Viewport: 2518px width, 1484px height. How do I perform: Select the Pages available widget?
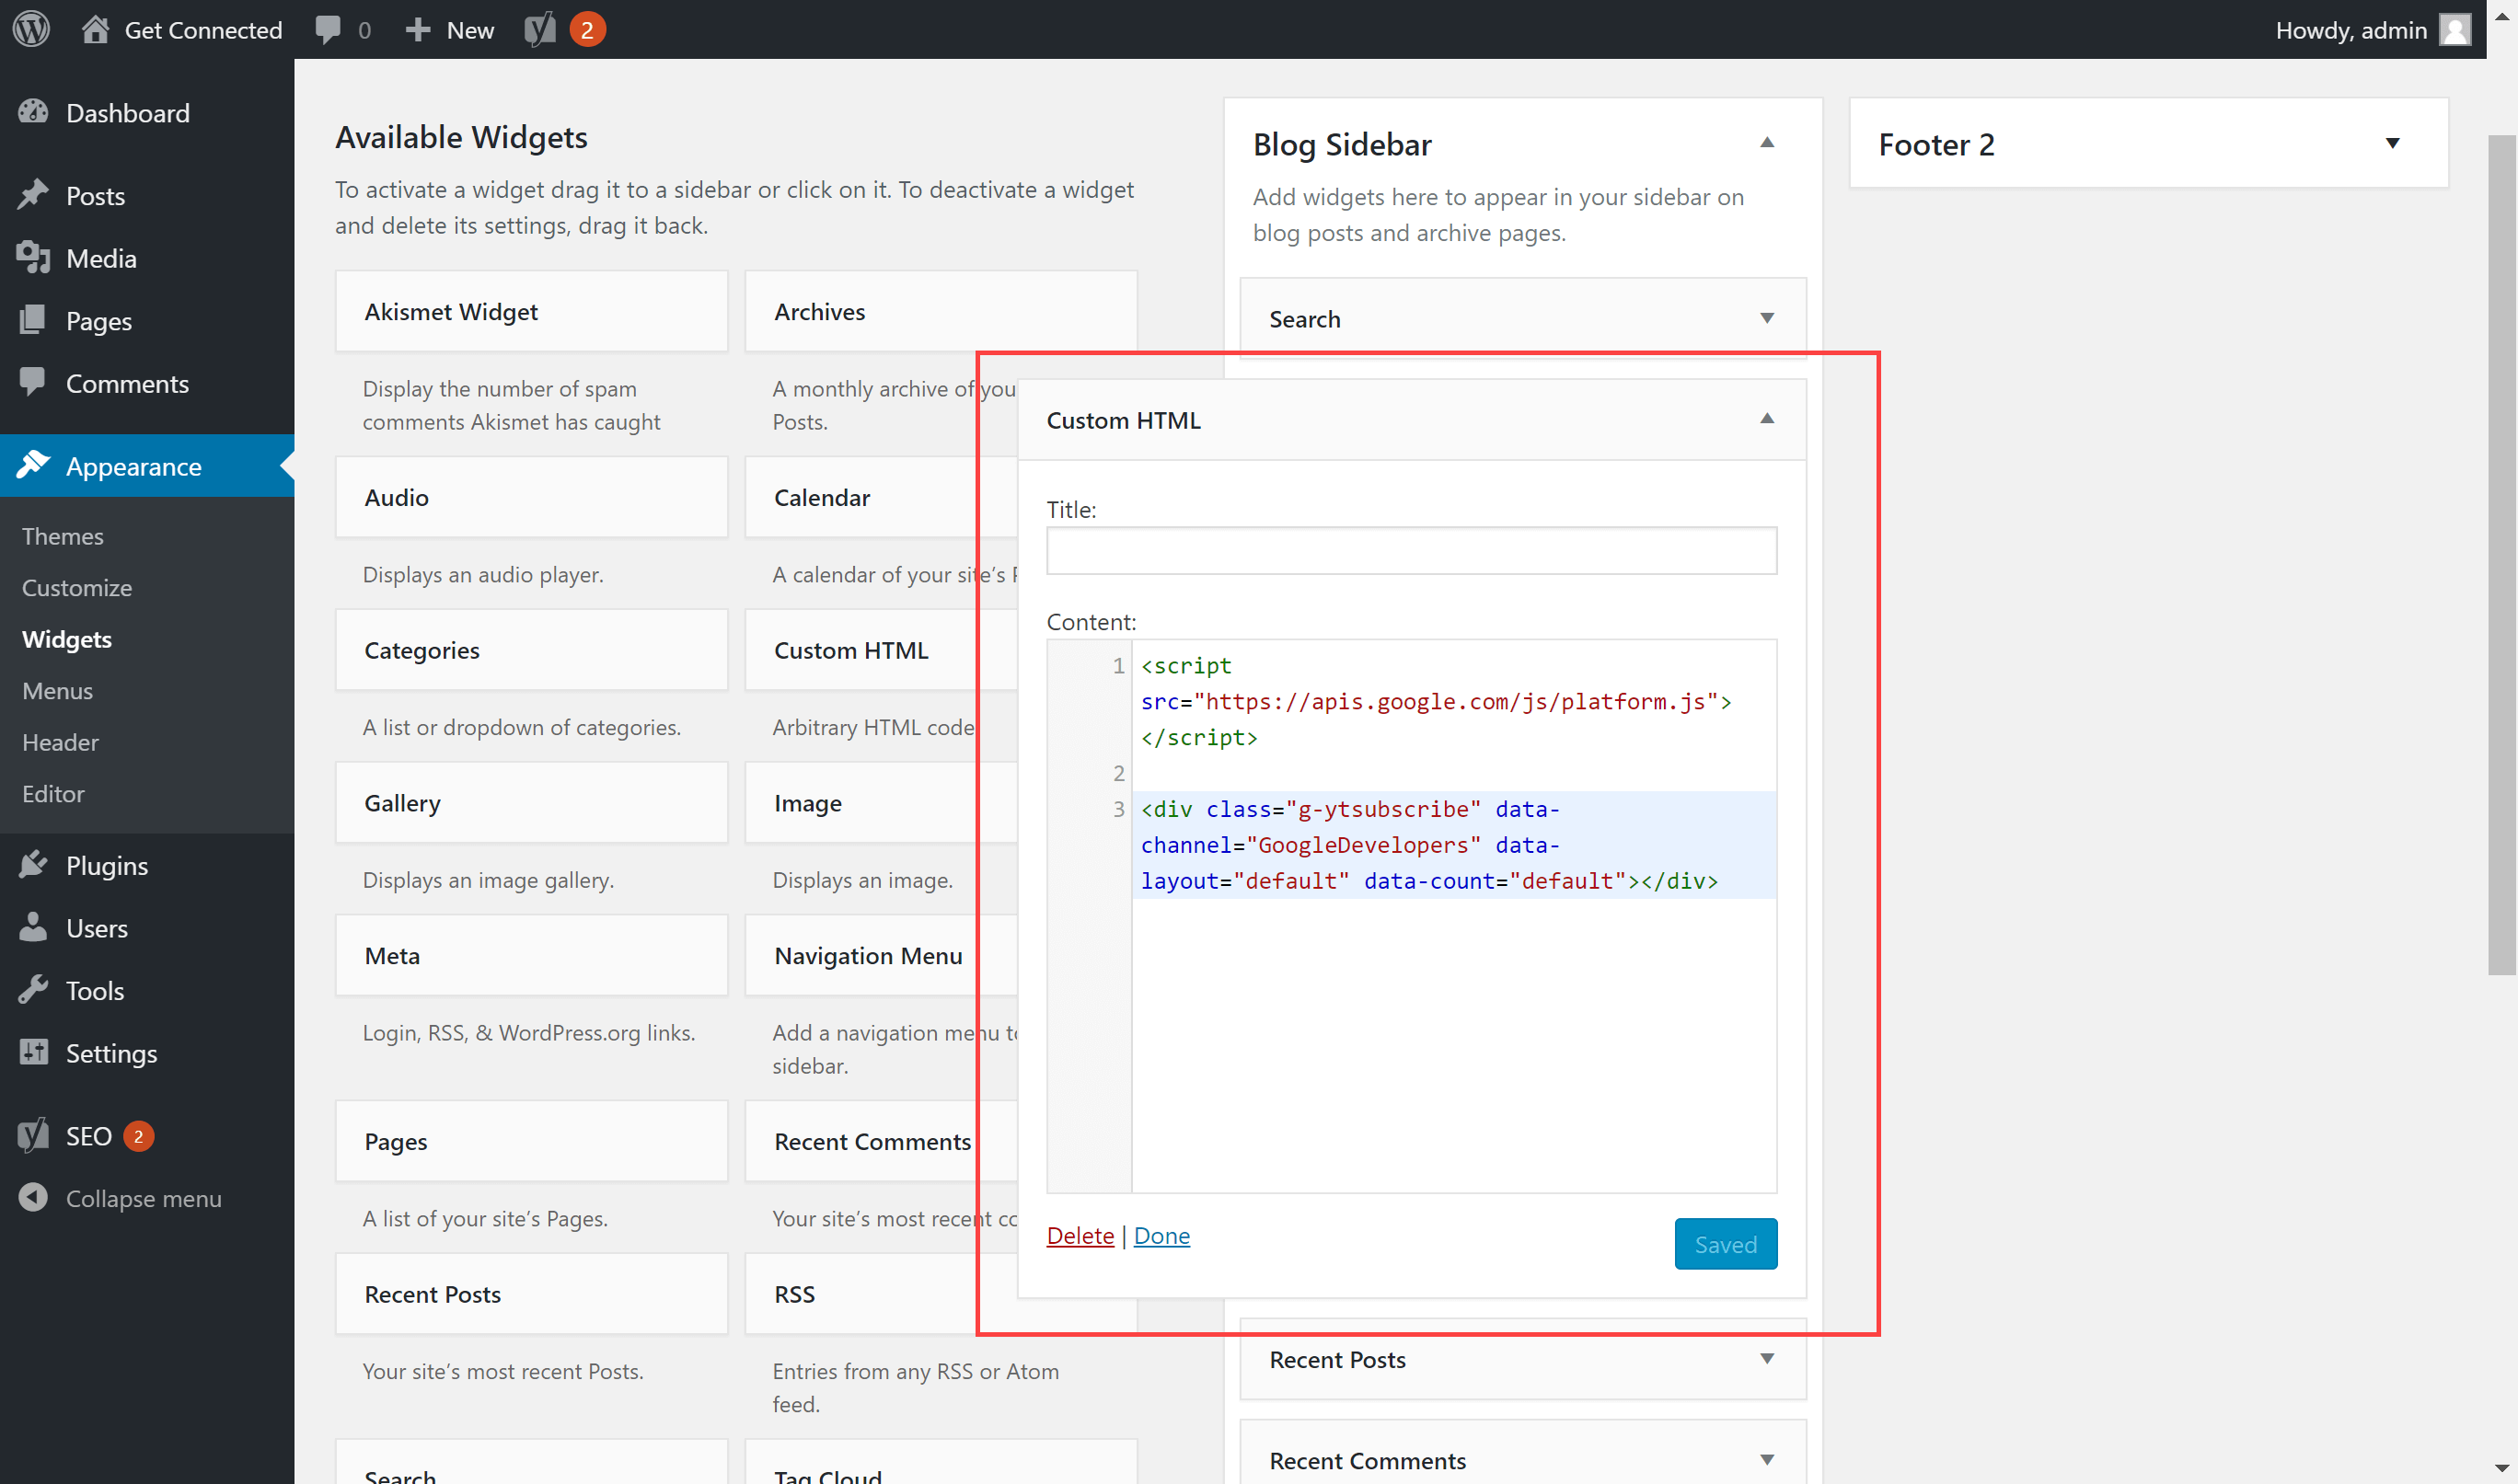[531, 1141]
